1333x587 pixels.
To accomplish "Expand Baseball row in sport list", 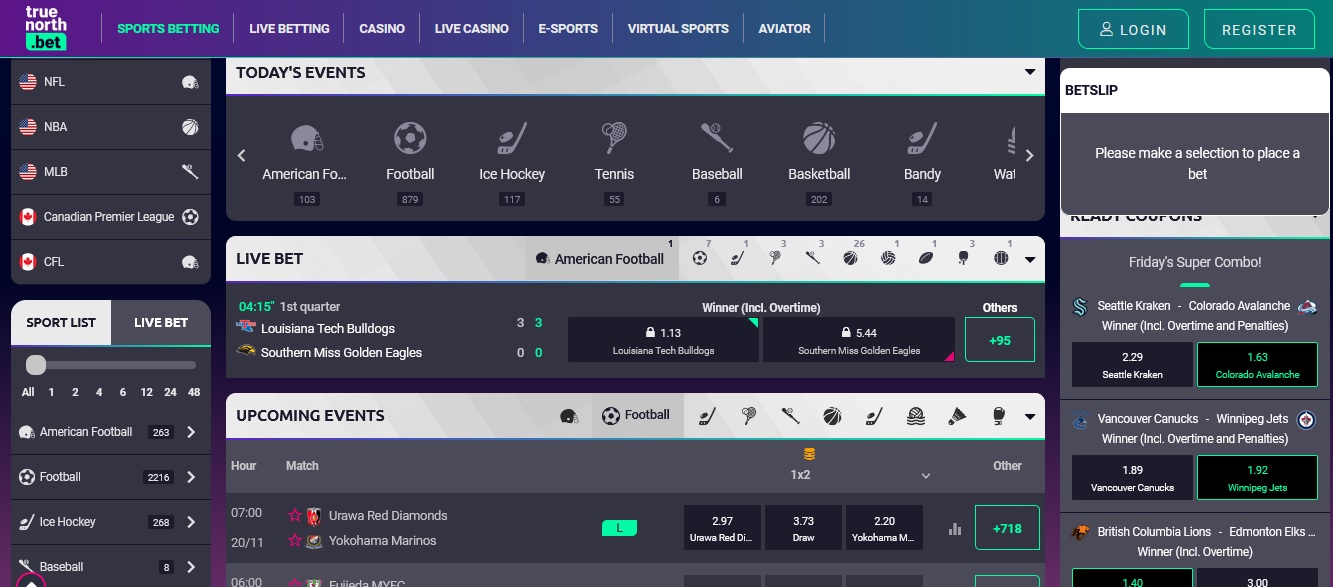I will pyautogui.click(x=191, y=567).
